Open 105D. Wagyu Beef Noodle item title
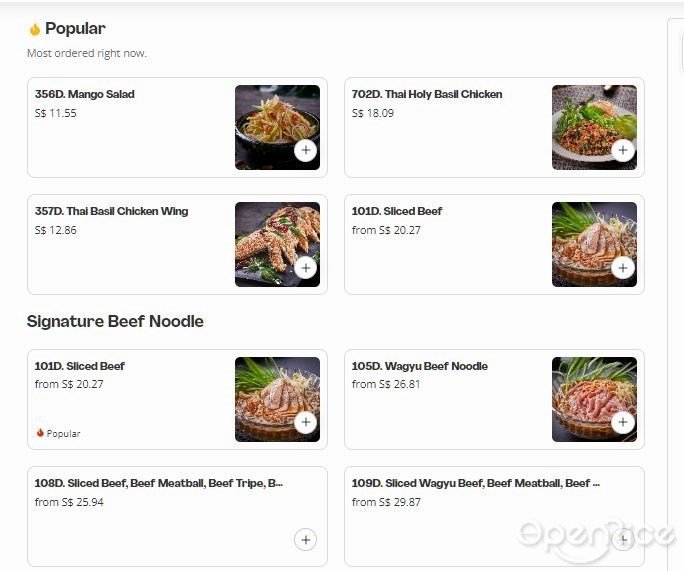Viewport: 684px width, 571px height. click(420, 366)
